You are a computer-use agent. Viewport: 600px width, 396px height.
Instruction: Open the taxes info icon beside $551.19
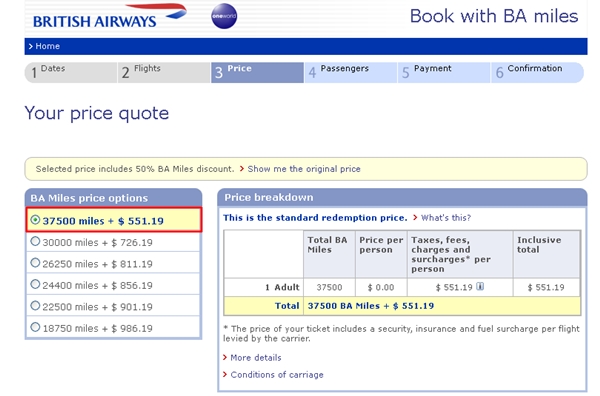480,286
